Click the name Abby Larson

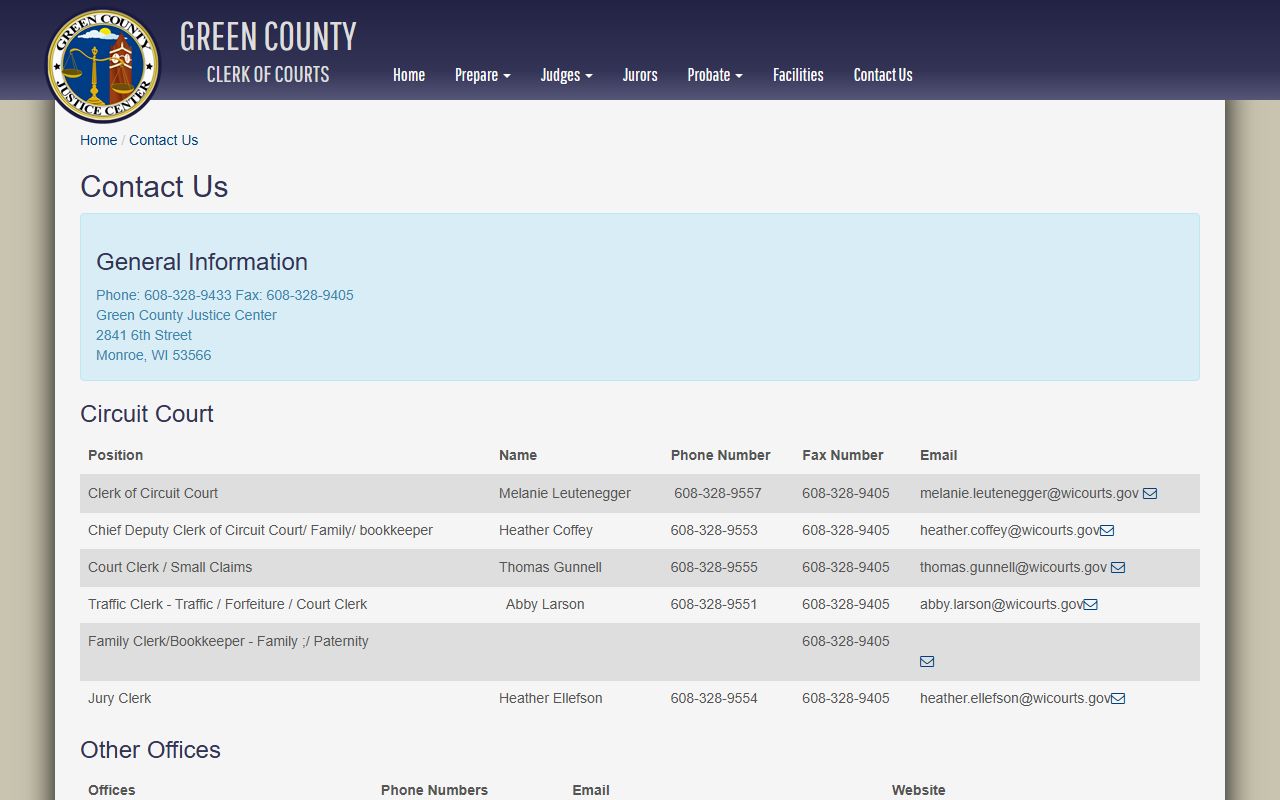(545, 604)
